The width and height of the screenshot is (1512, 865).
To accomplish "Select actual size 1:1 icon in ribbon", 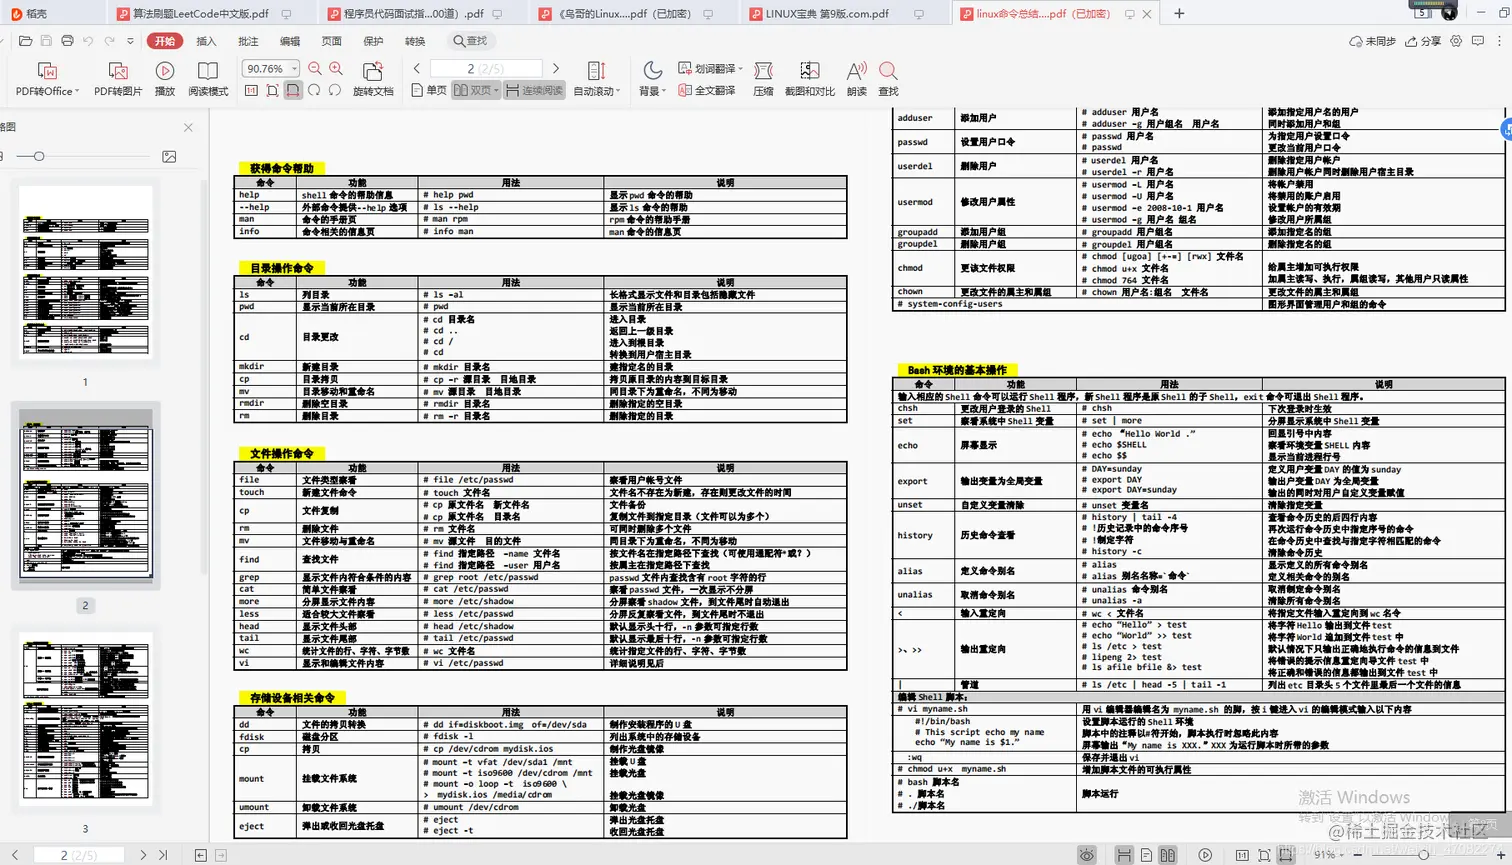I will [250, 90].
